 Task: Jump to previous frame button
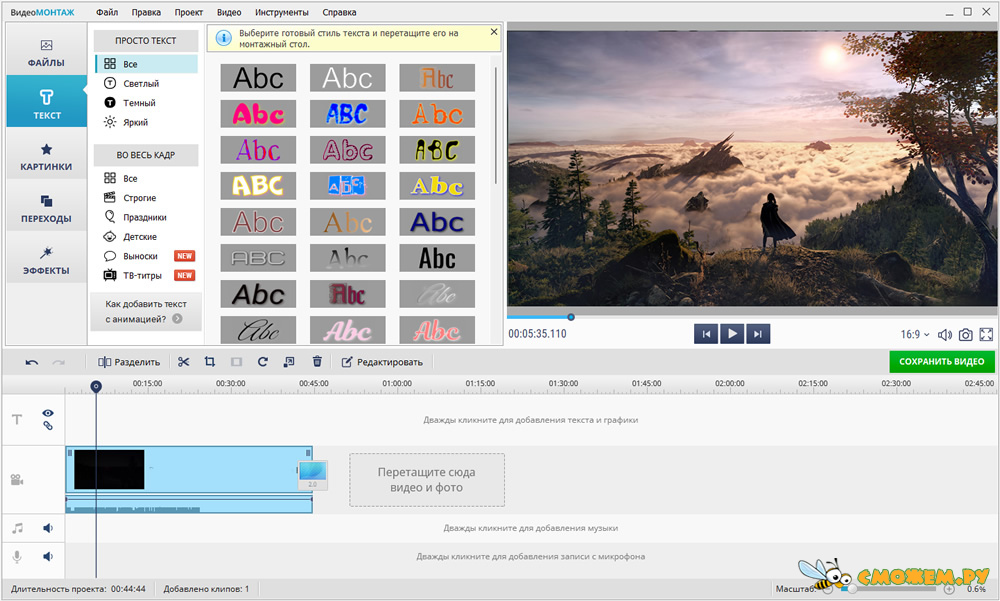tap(706, 334)
